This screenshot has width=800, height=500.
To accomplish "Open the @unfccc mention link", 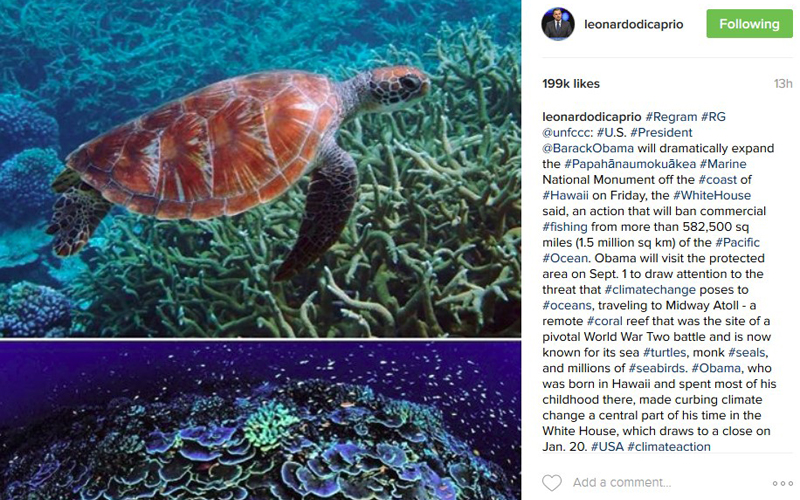I will click(x=565, y=133).
